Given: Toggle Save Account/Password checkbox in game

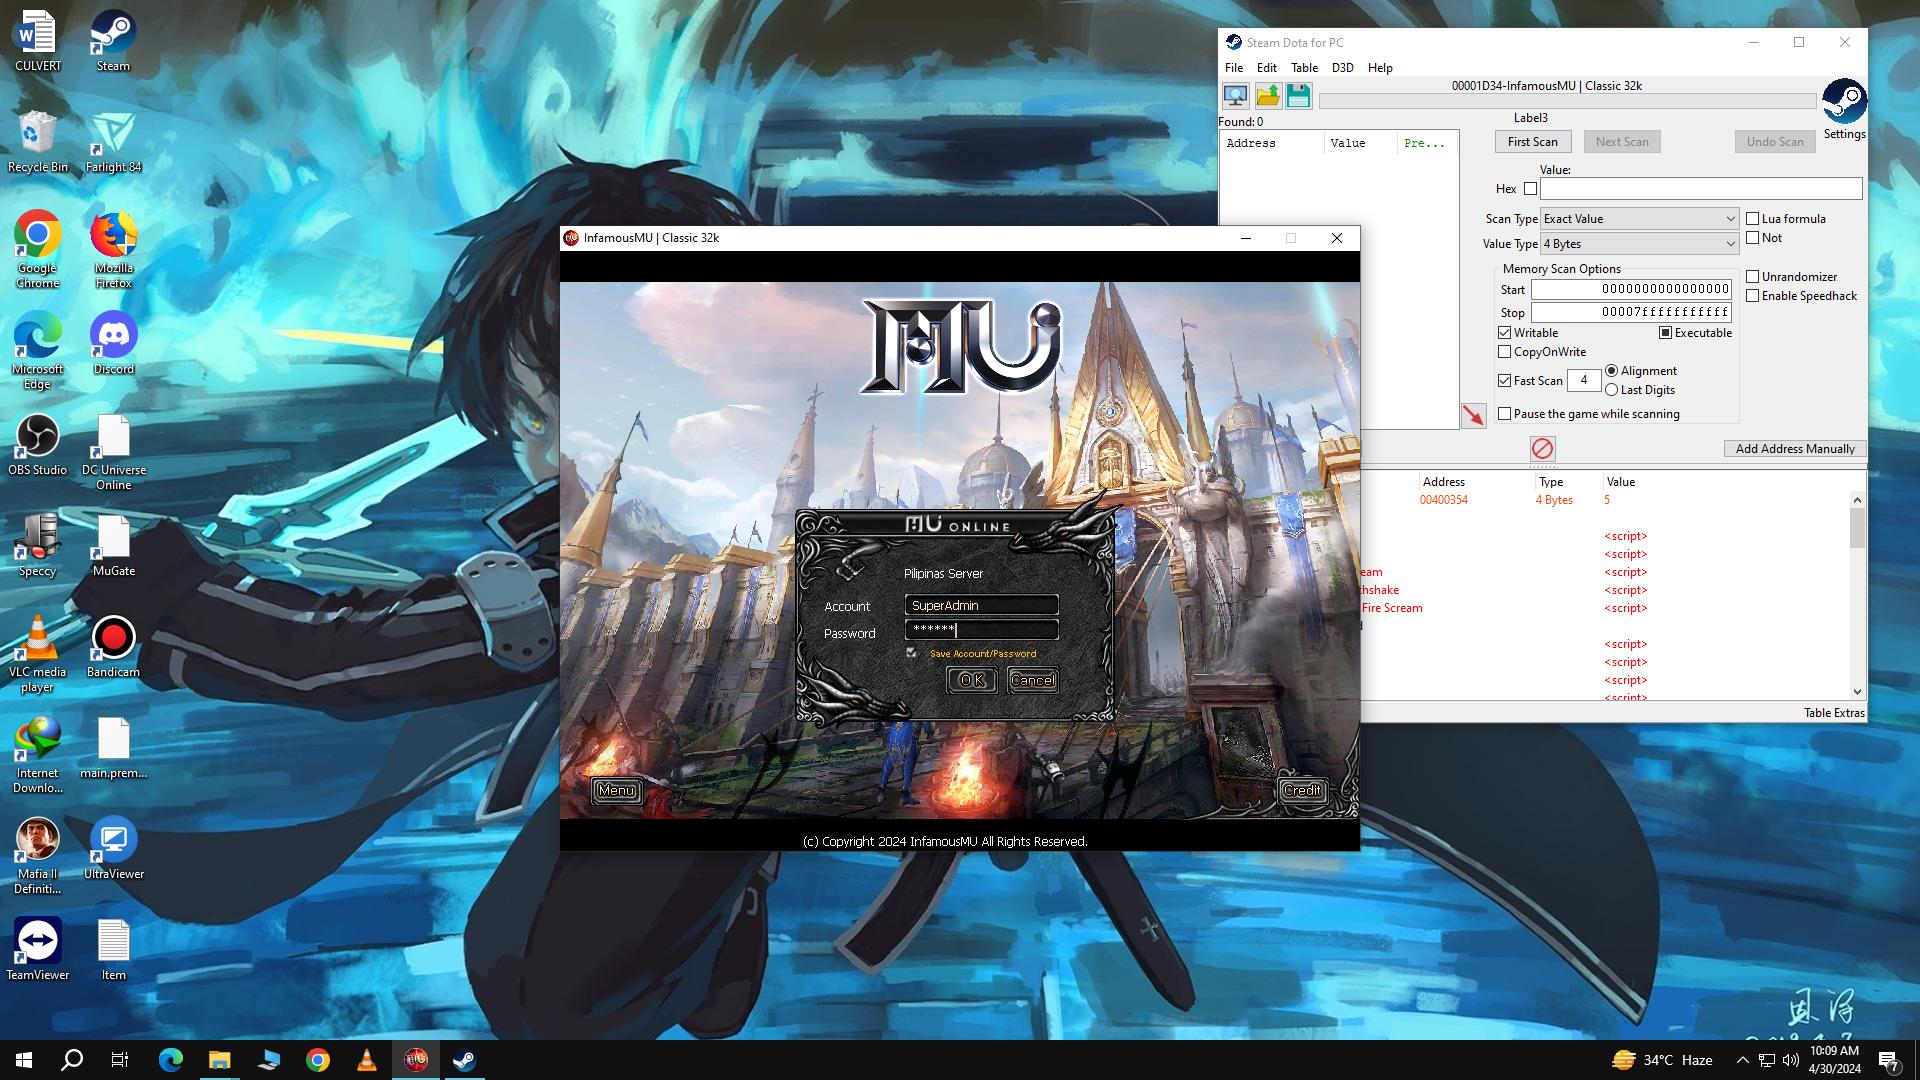Looking at the screenshot, I should click(x=911, y=652).
